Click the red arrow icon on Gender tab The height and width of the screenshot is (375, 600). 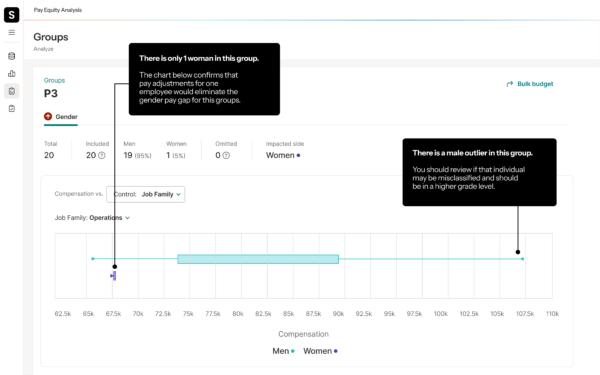click(x=48, y=116)
